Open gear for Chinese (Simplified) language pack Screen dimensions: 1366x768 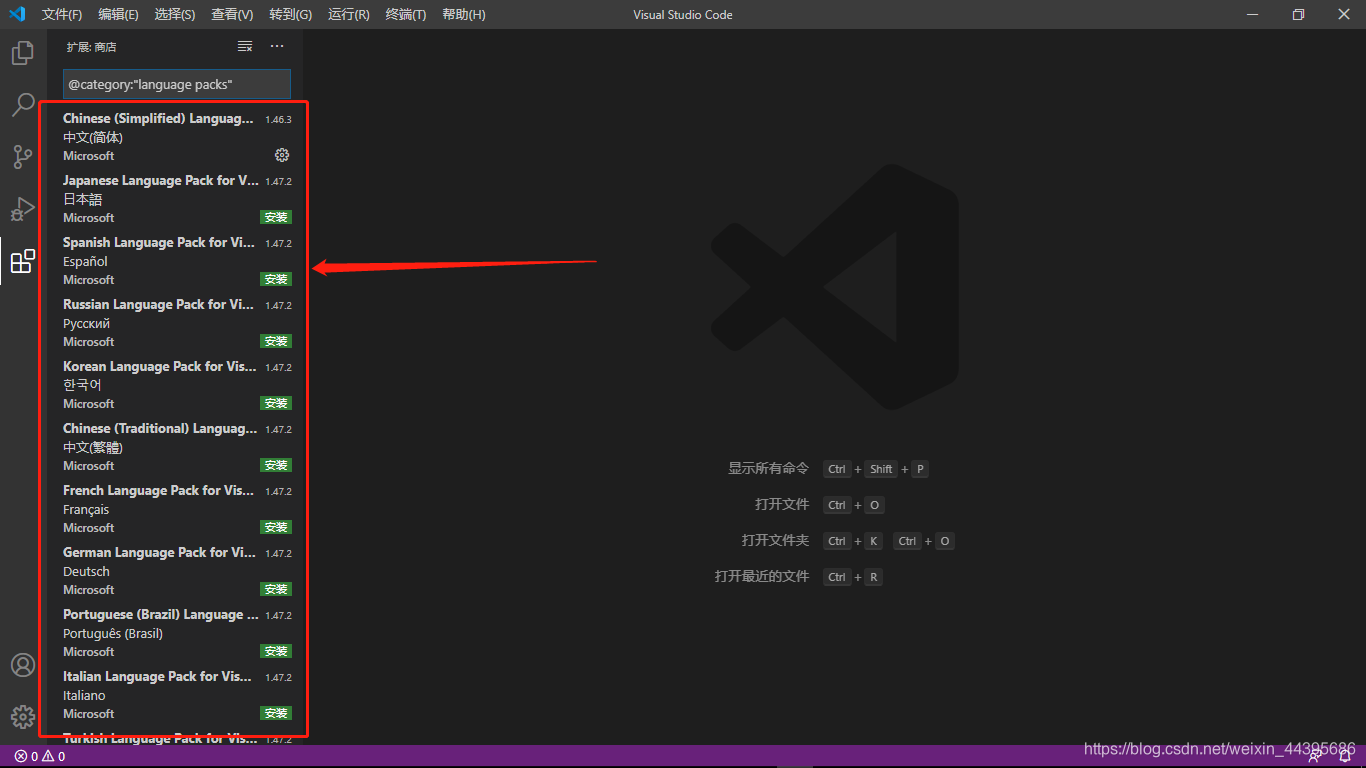pyautogui.click(x=282, y=155)
